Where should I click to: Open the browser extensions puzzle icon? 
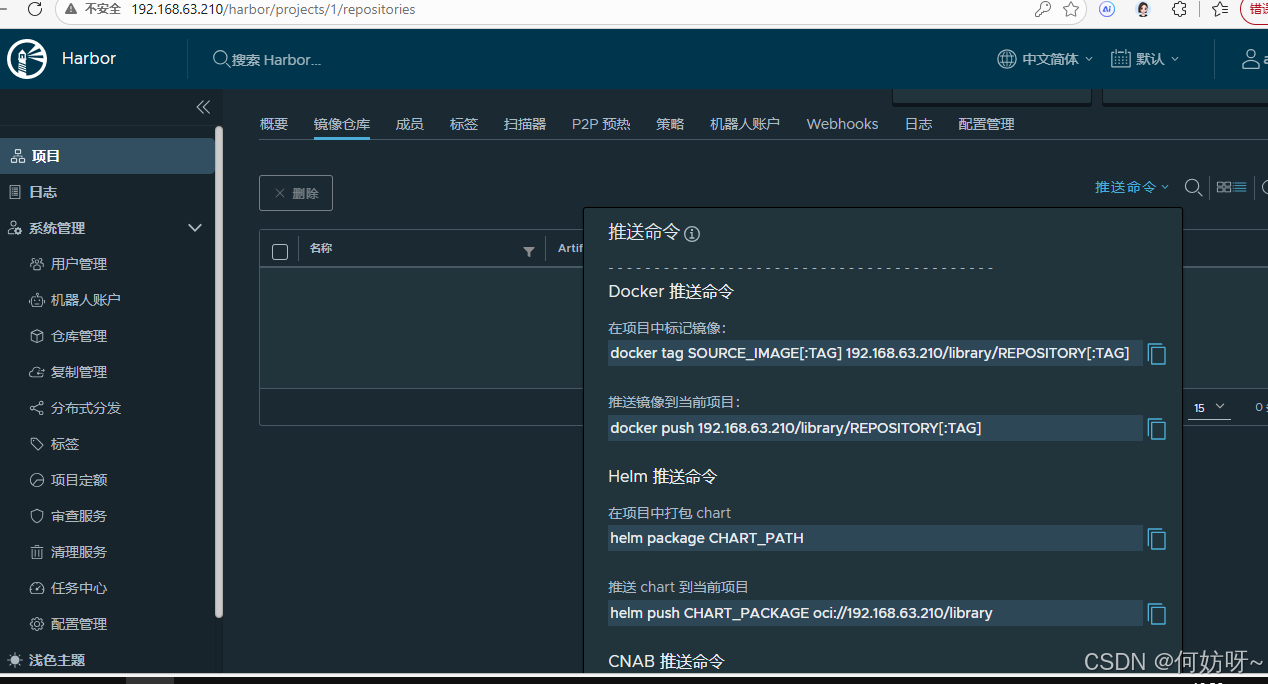coord(1179,9)
